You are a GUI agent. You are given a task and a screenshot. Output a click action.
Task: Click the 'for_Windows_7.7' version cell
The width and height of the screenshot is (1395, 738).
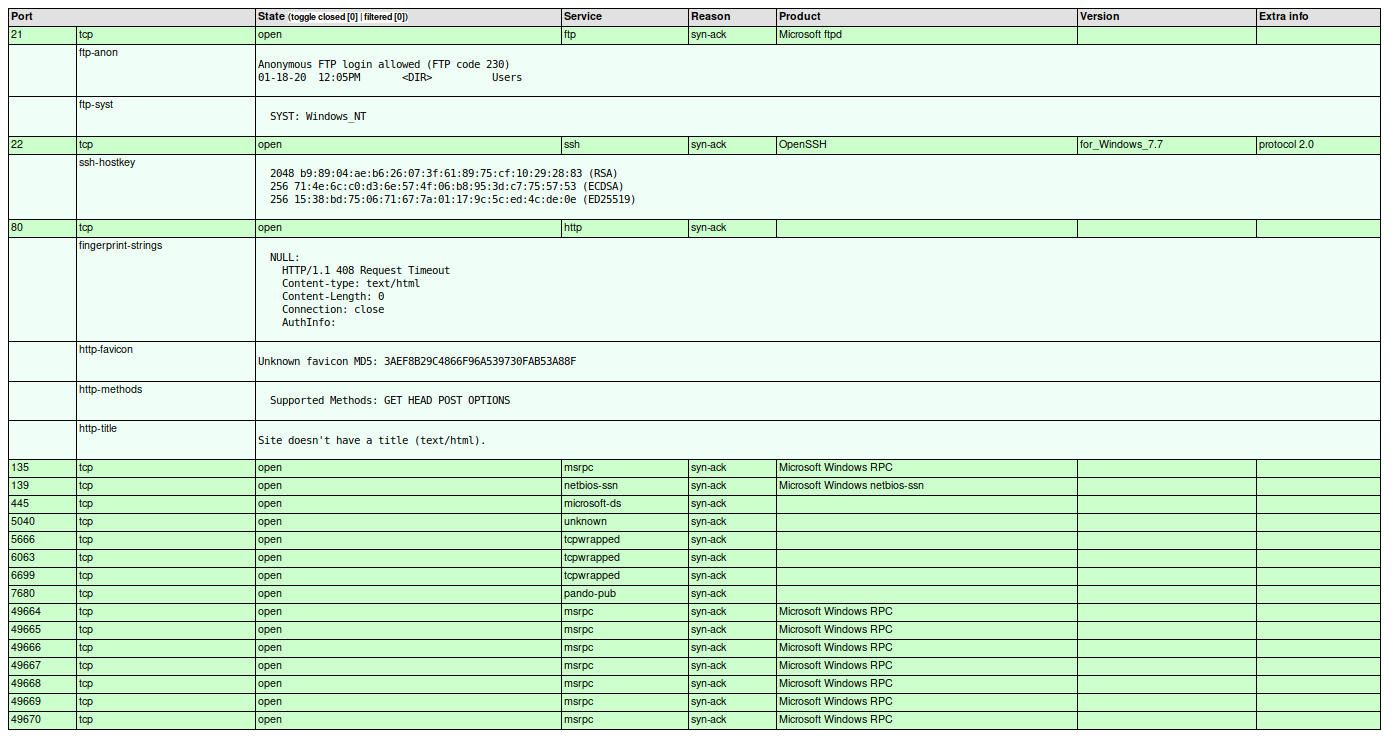(1167, 145)
